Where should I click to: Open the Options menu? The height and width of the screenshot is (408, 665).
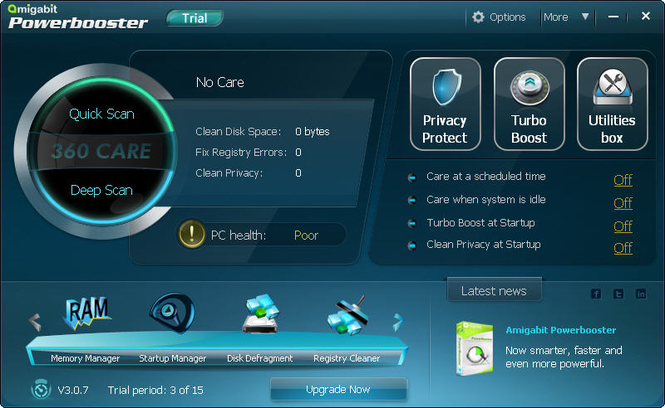507,17
